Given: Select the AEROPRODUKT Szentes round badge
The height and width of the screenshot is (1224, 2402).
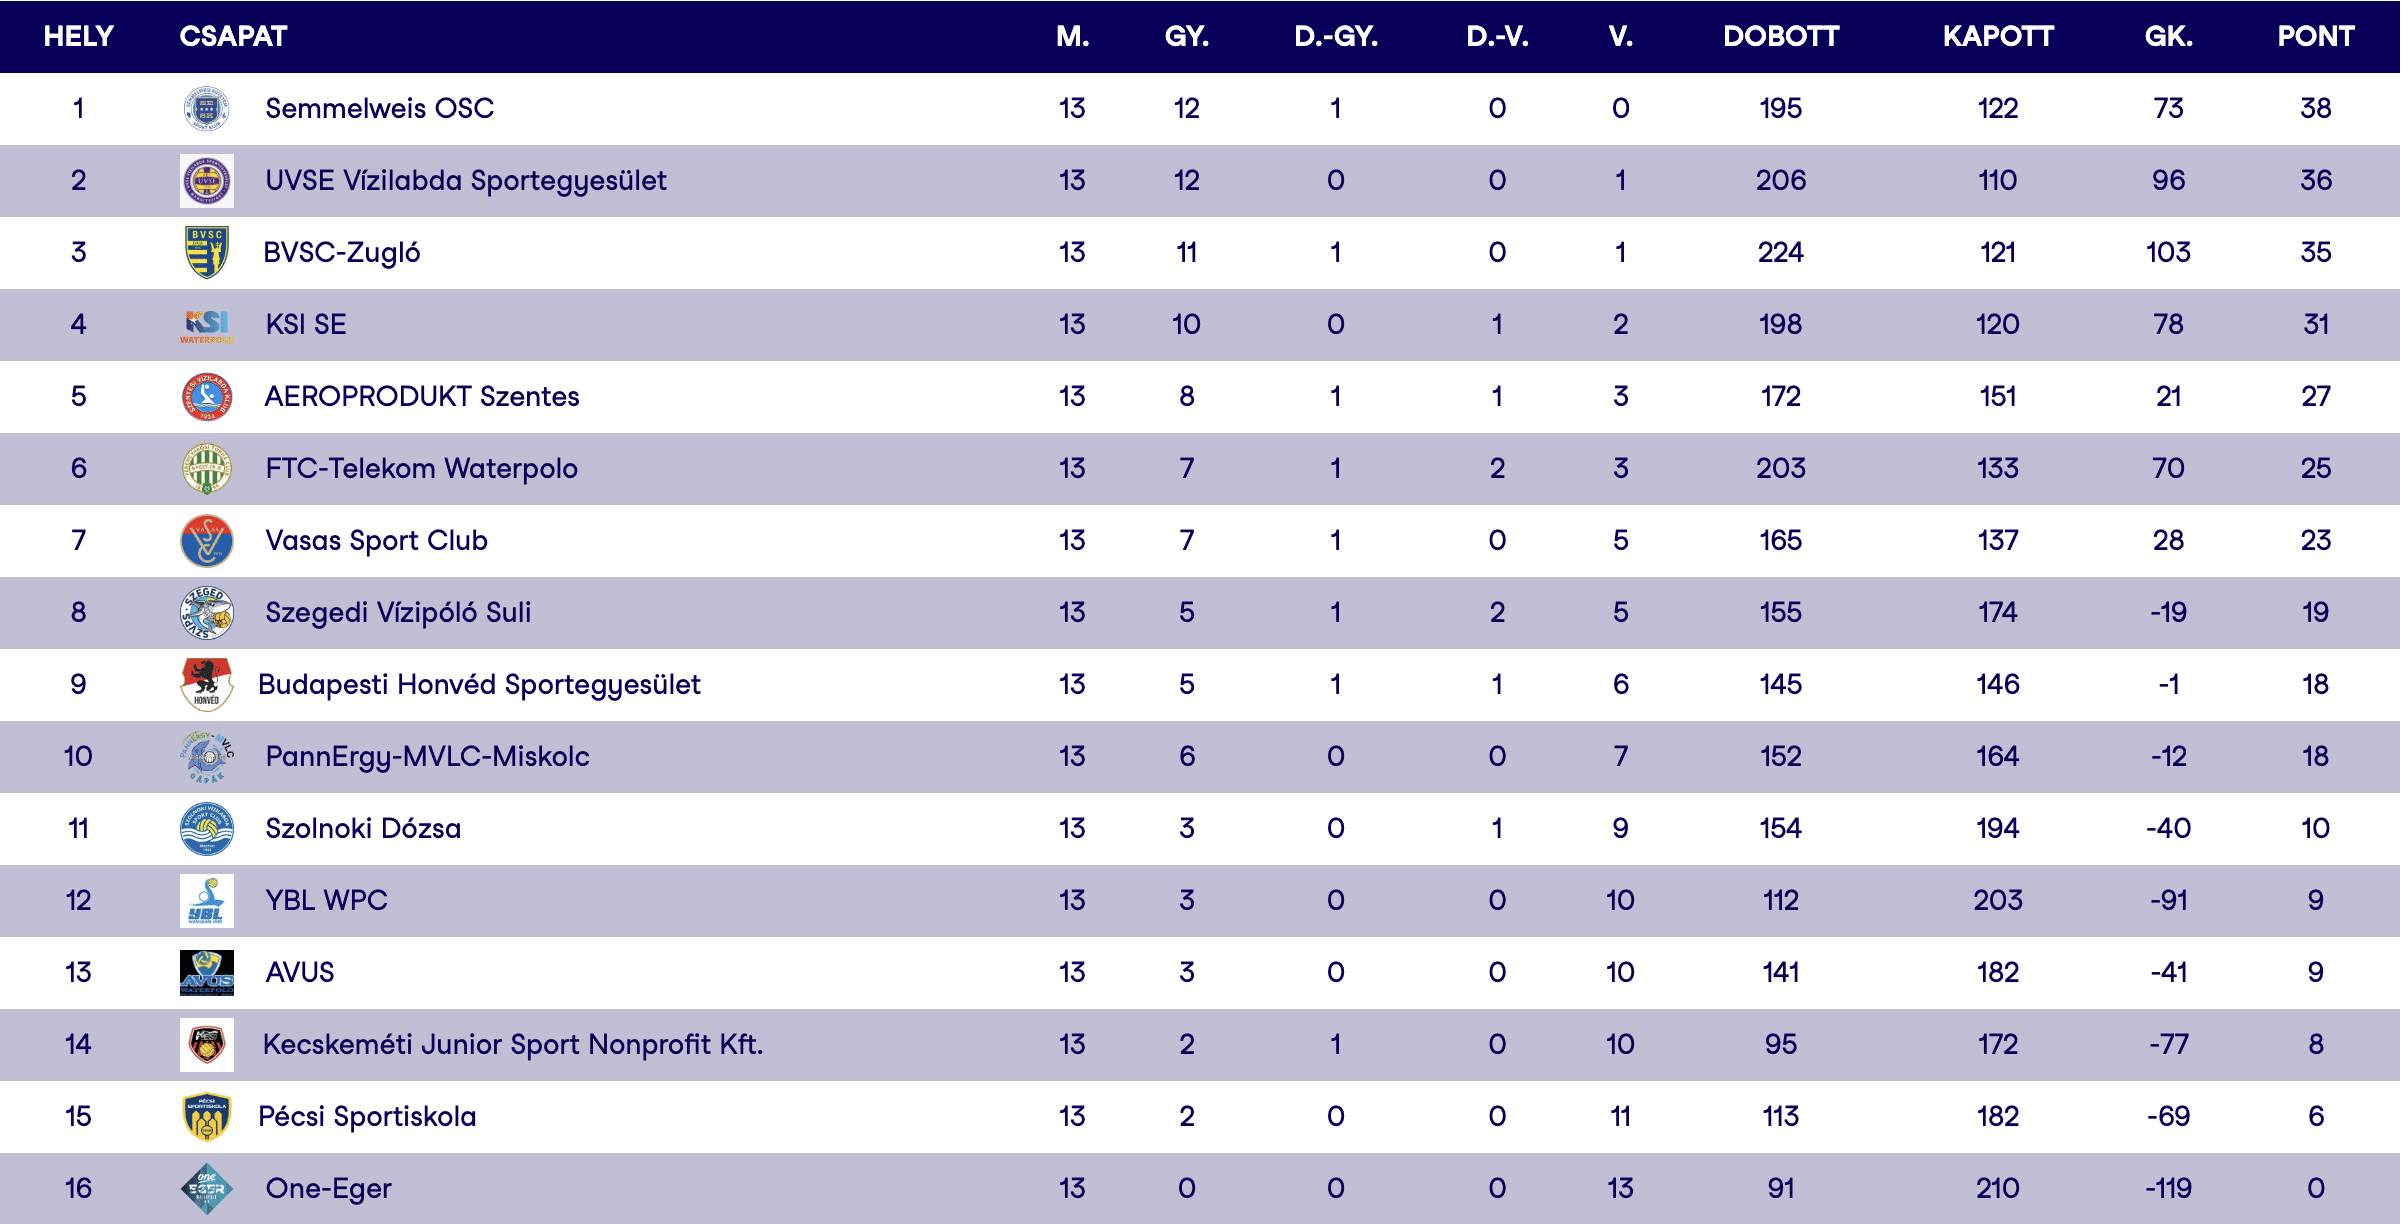Looking at the screenshot, I should coord(207,397).
